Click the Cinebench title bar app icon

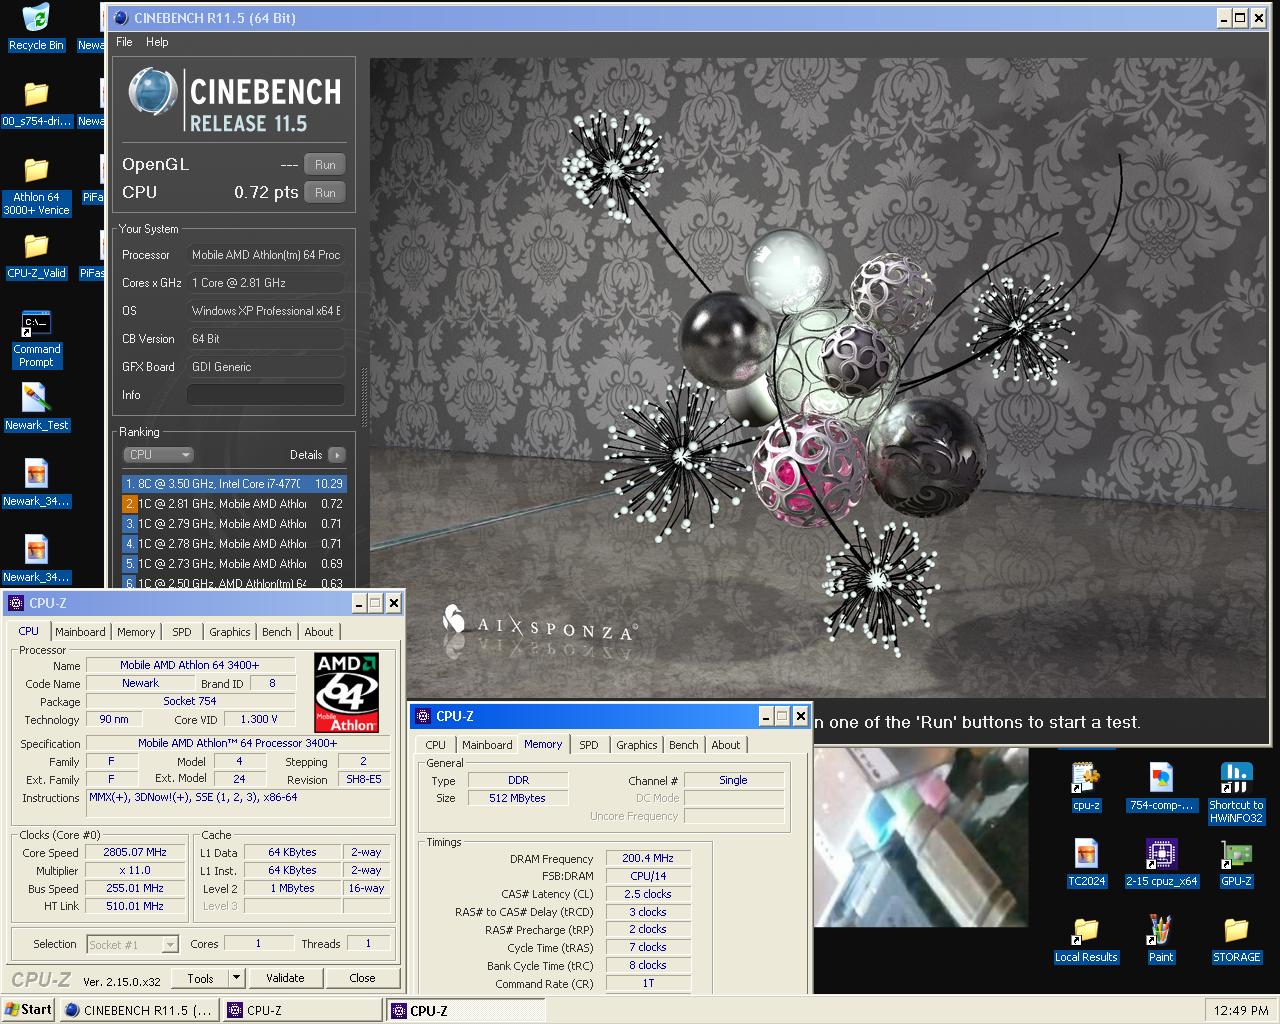click(x=121, y=18)
